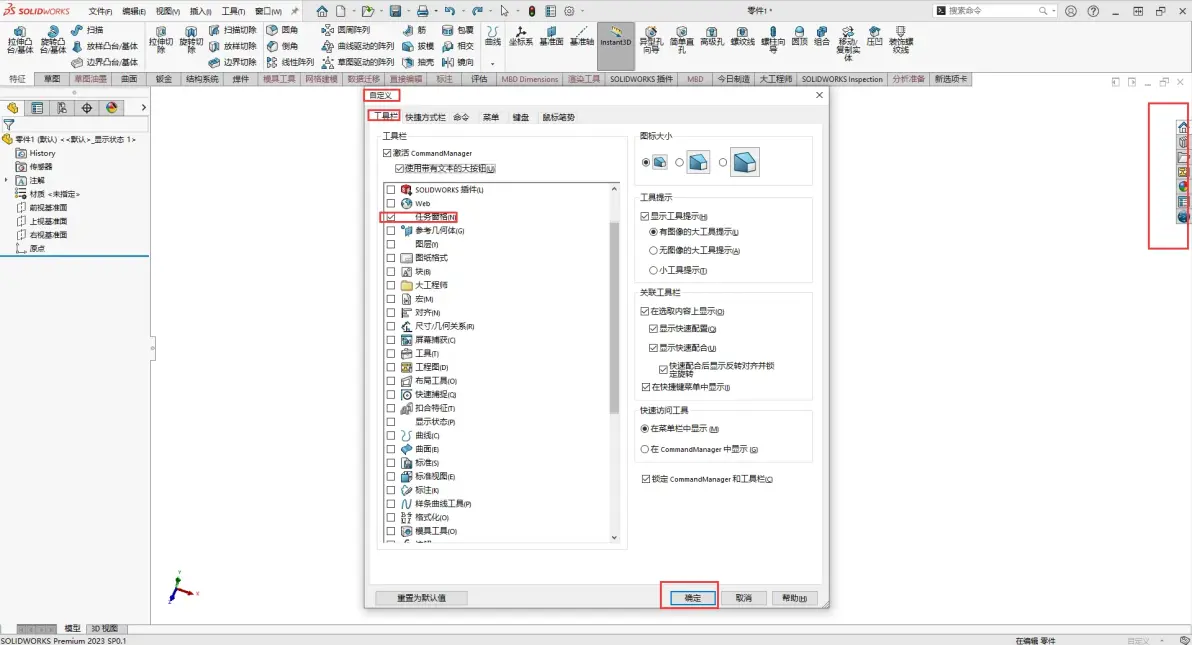Click the 筋 rib tool
Screen dimensions: 1192x645
415,30
